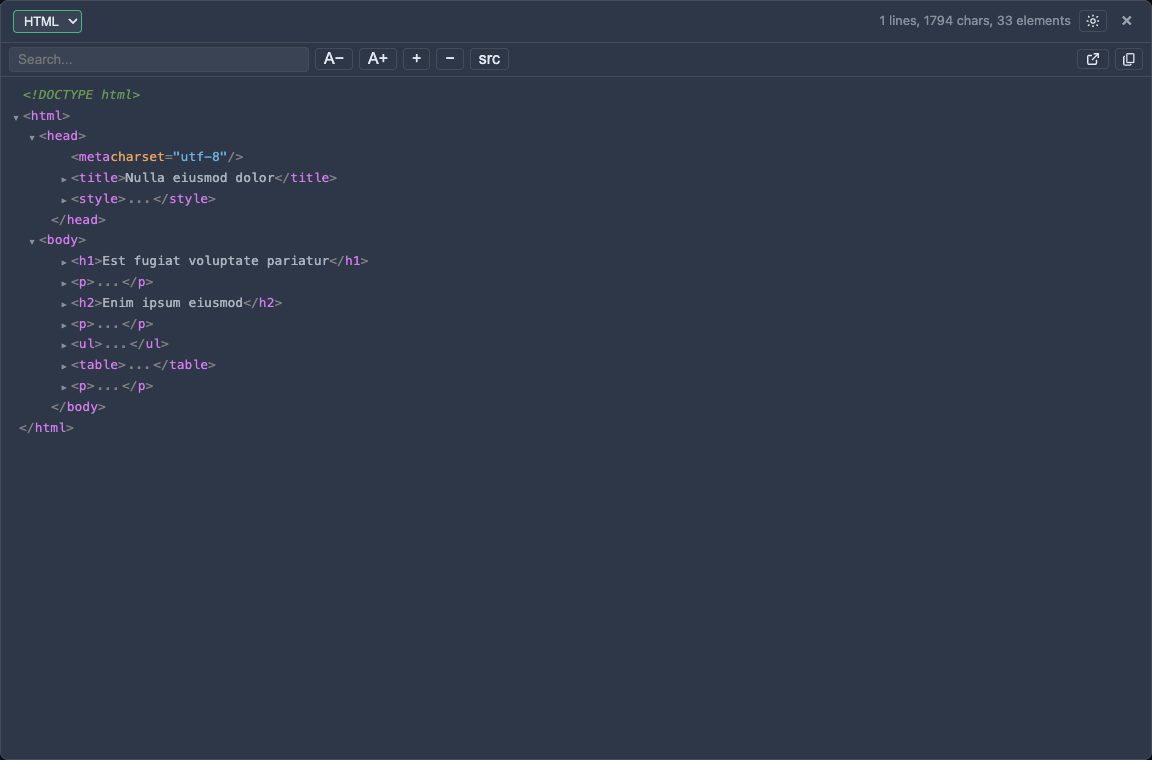
Task: Collapse the body node arrow
Action: 32,242
